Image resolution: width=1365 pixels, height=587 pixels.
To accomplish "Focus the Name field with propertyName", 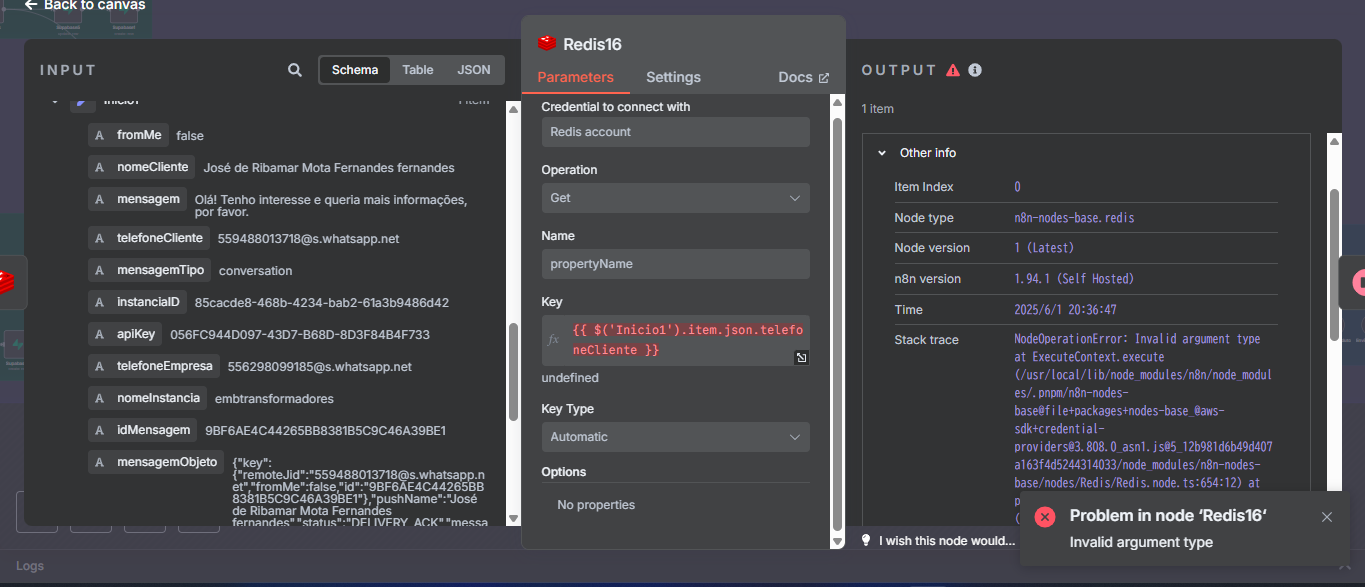I will pyautogui.click(x=676, y=264).
